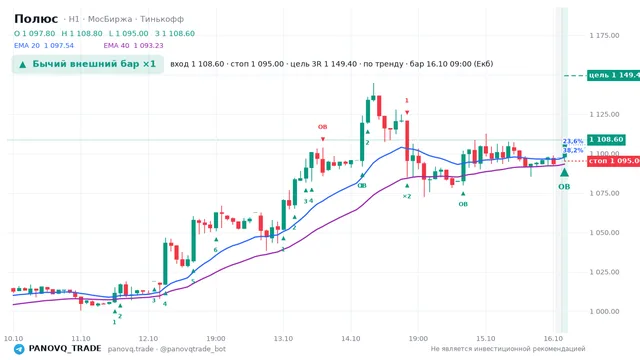
Task: Click the 1 108.60 entry price tag
Action: [x=606, y=140]
